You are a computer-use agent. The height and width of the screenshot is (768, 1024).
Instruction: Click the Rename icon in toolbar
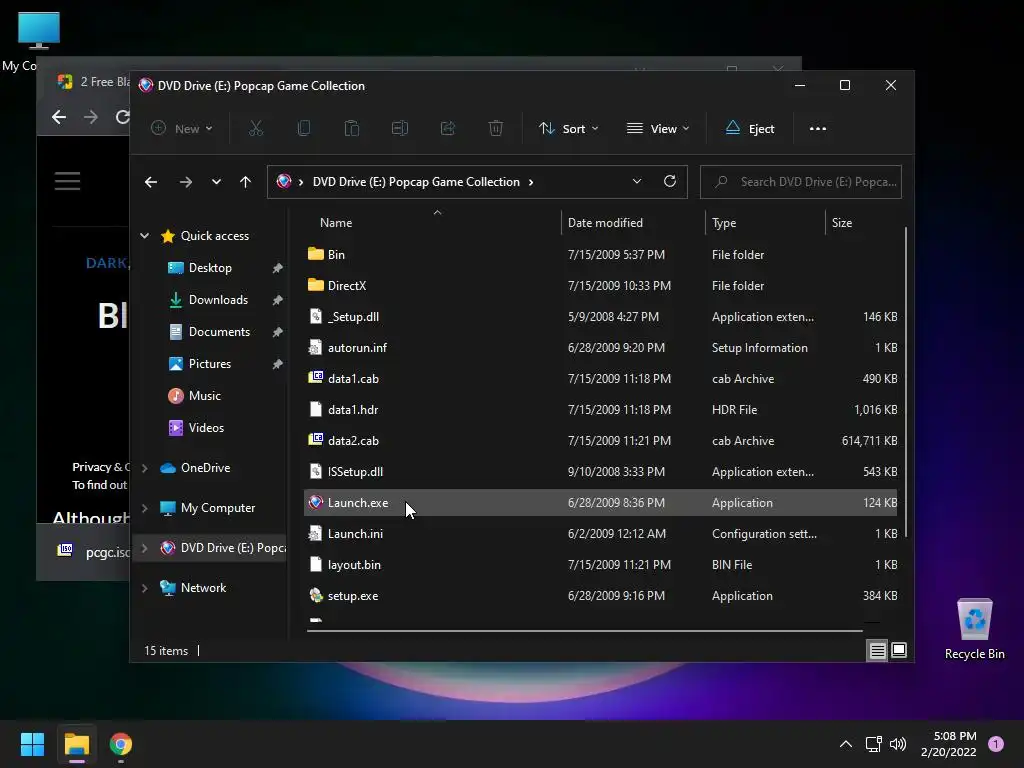[x=400, y=129]
